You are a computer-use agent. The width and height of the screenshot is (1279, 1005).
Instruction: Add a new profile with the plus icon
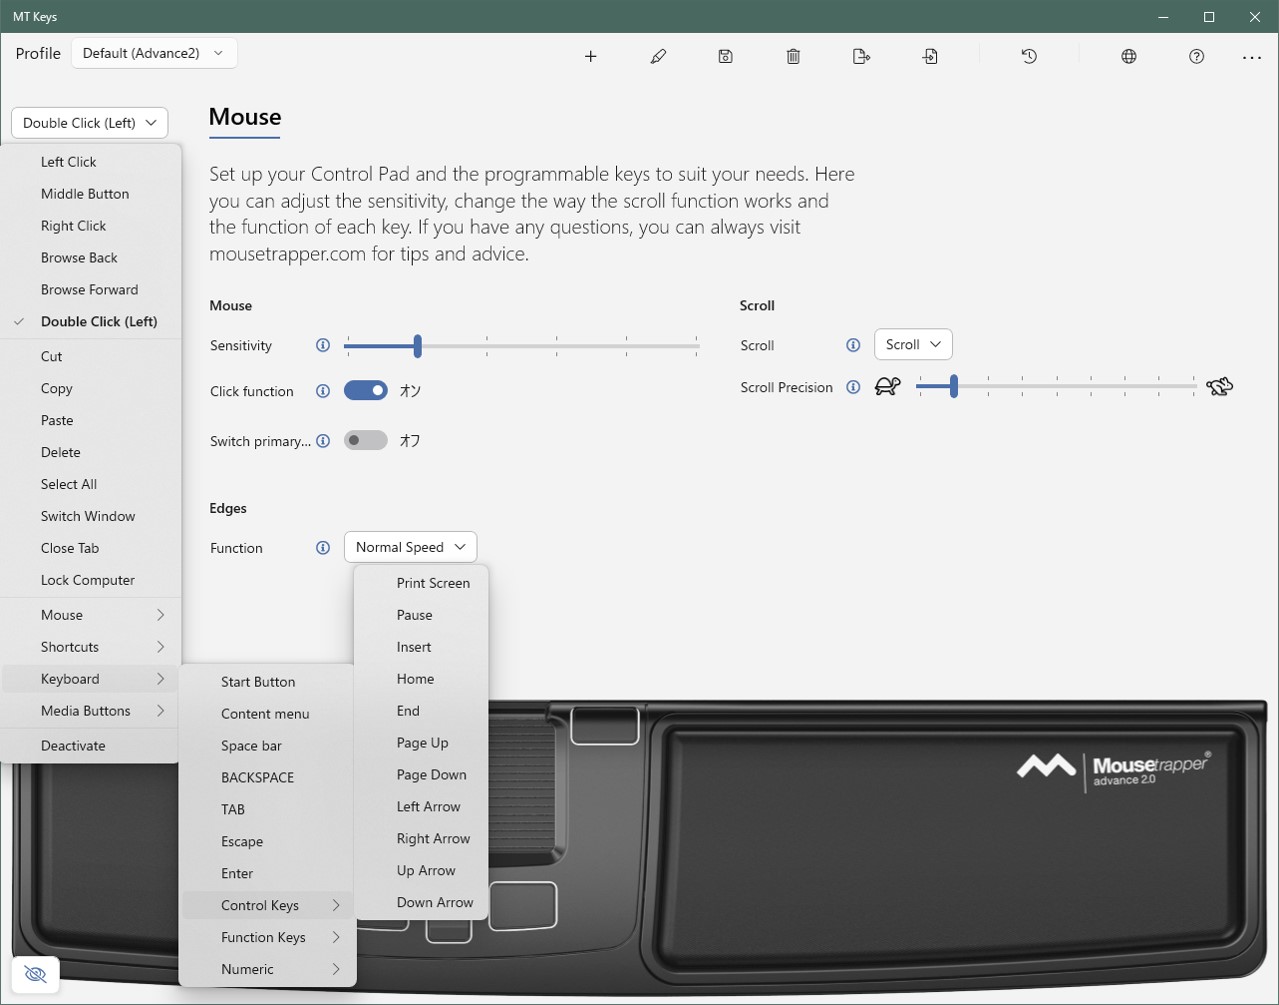pyautogui.click(x=591, y=57)
